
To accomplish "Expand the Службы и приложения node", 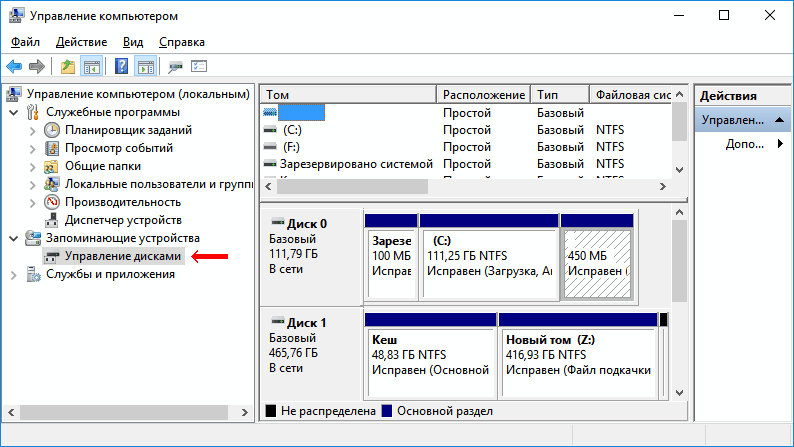I will tap(14, 275).
